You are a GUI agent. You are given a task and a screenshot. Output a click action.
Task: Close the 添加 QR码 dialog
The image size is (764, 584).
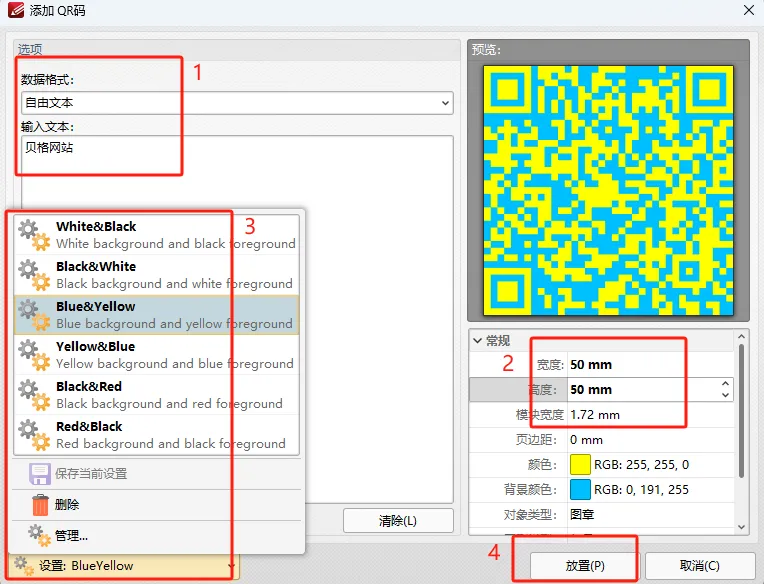749,10
